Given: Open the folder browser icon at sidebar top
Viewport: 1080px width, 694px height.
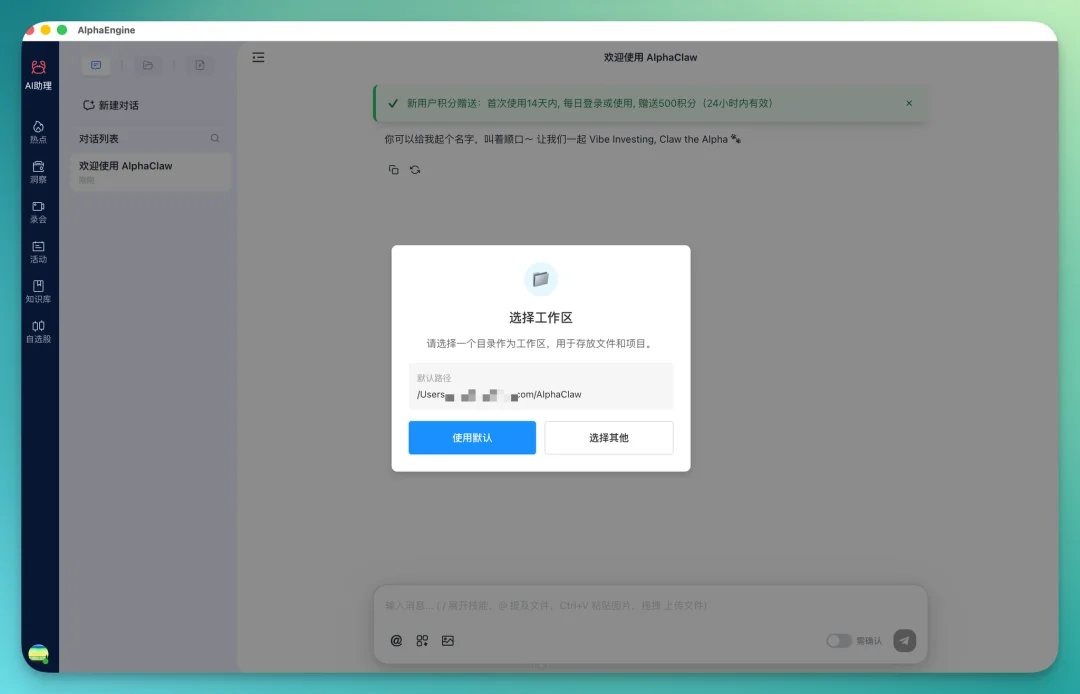Looking at the screenshot, I should coord(148,64).
